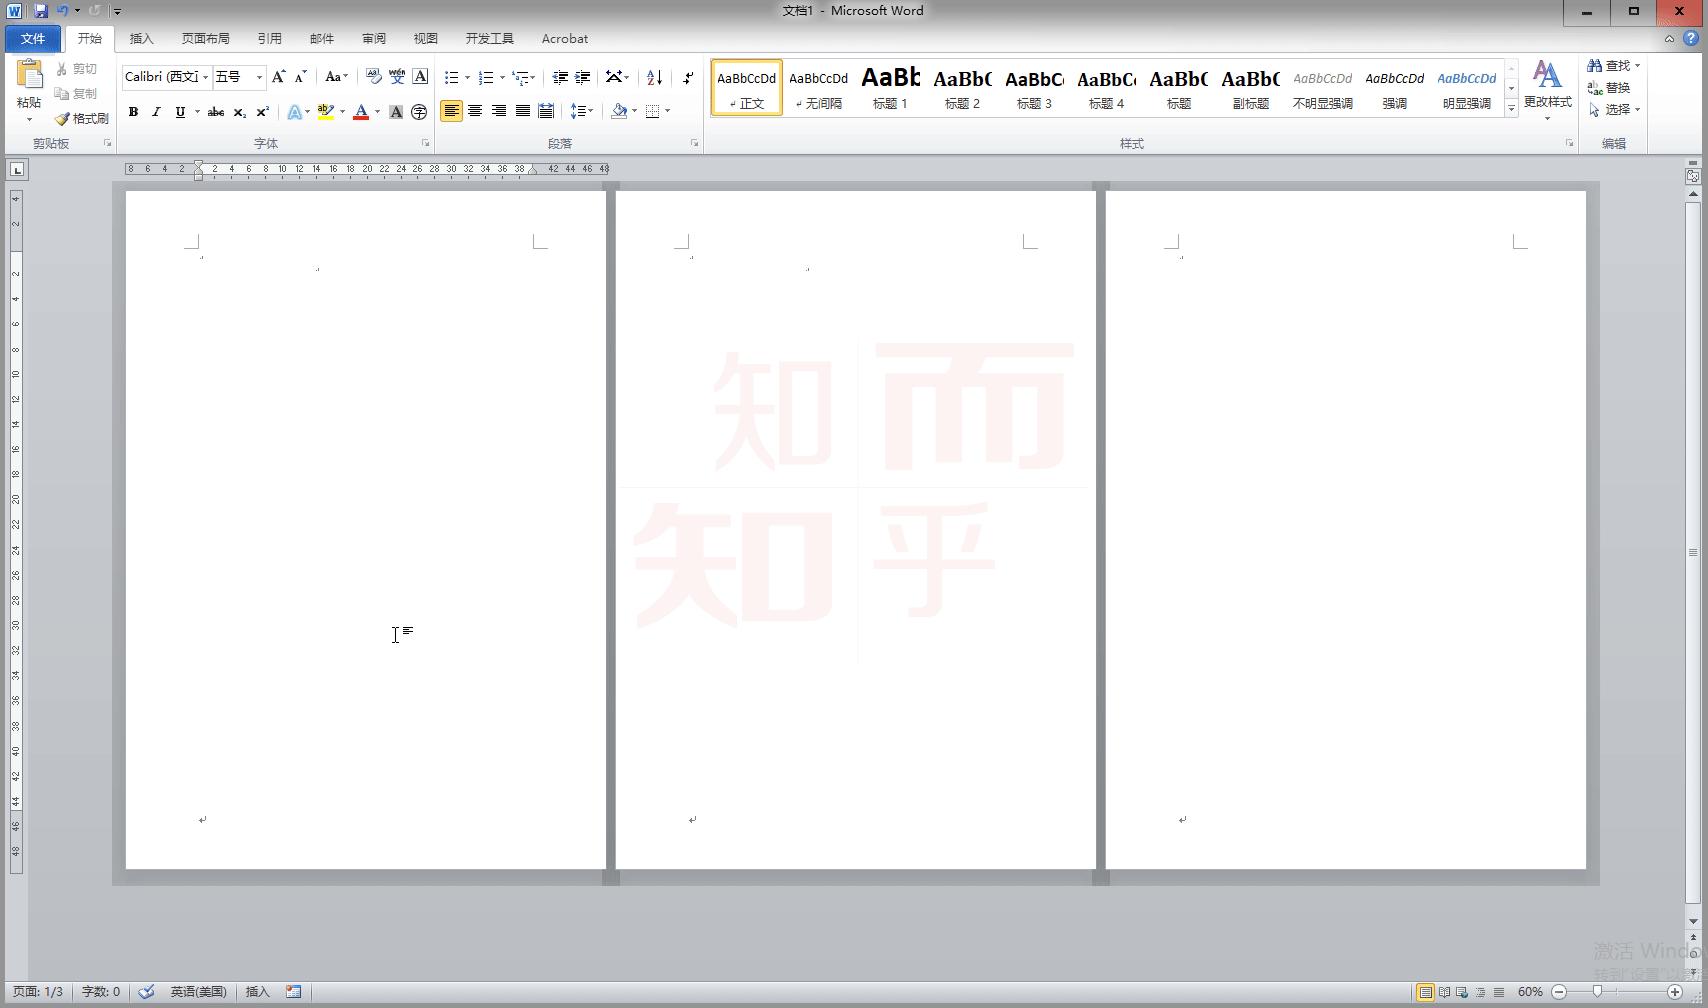Apply superscript formatting
This screenshot has height=1008, width=1708.
(261, 112)
